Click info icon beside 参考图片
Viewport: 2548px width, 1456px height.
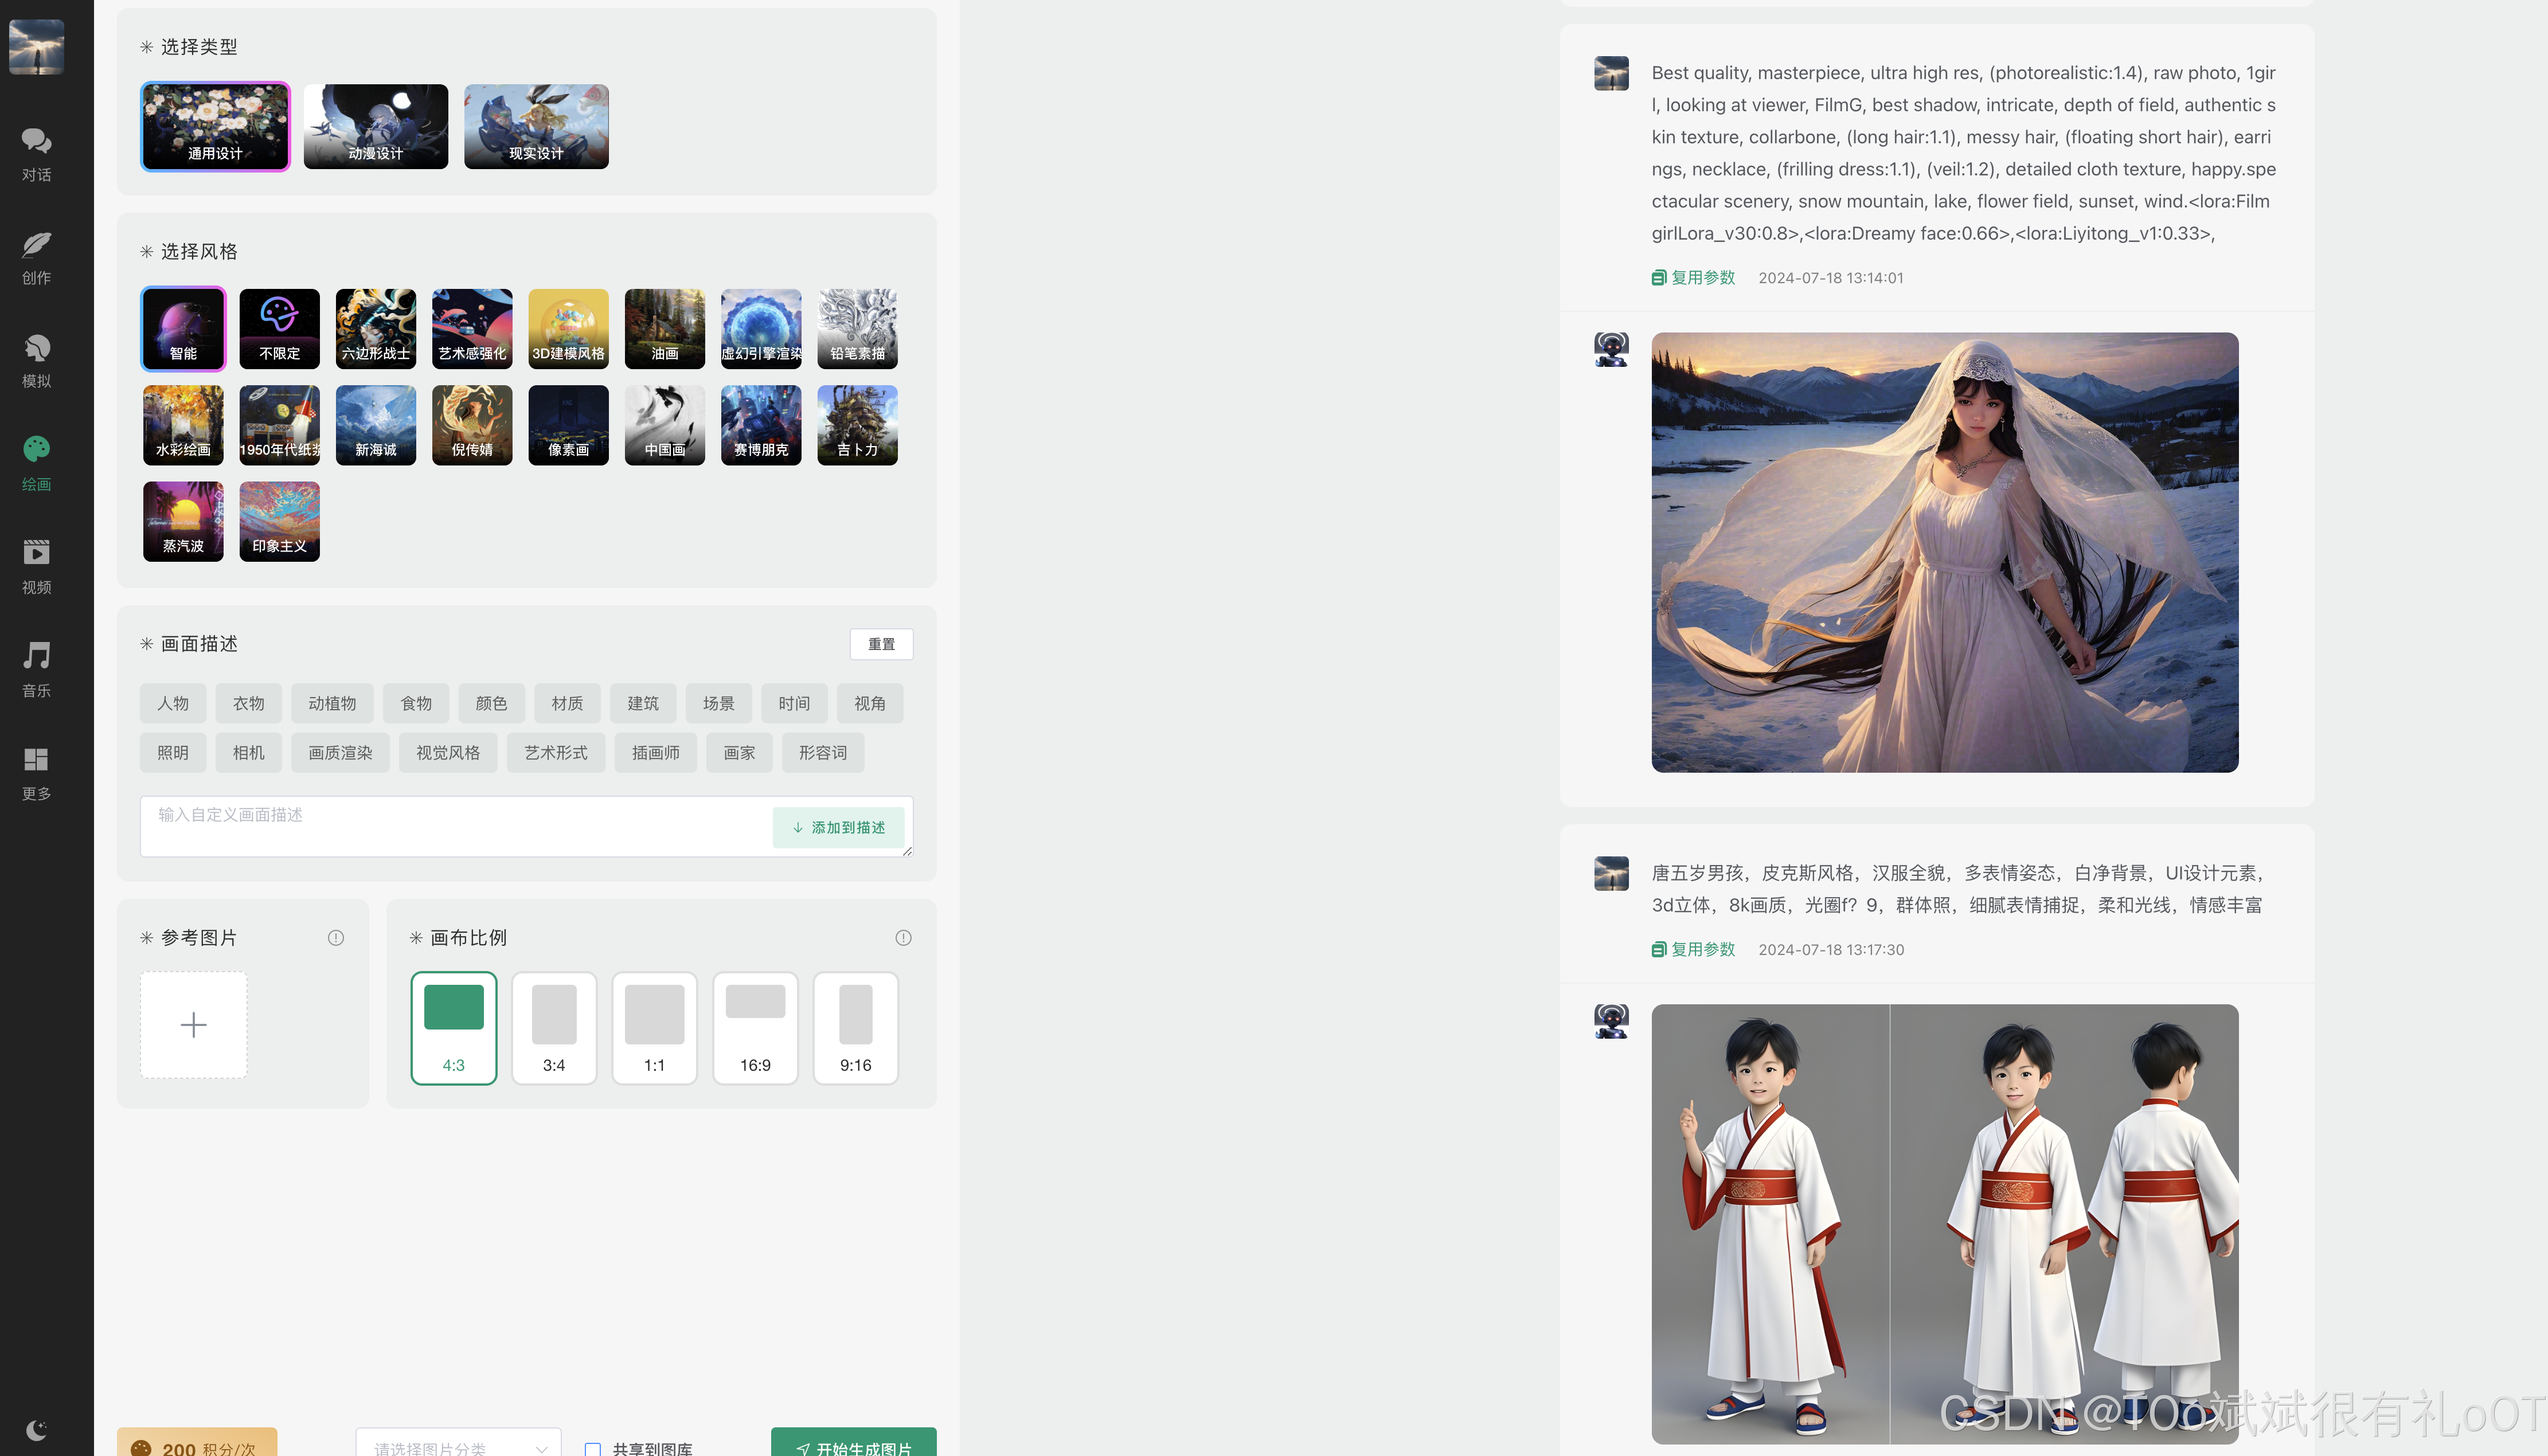click(x=336, y=937)
